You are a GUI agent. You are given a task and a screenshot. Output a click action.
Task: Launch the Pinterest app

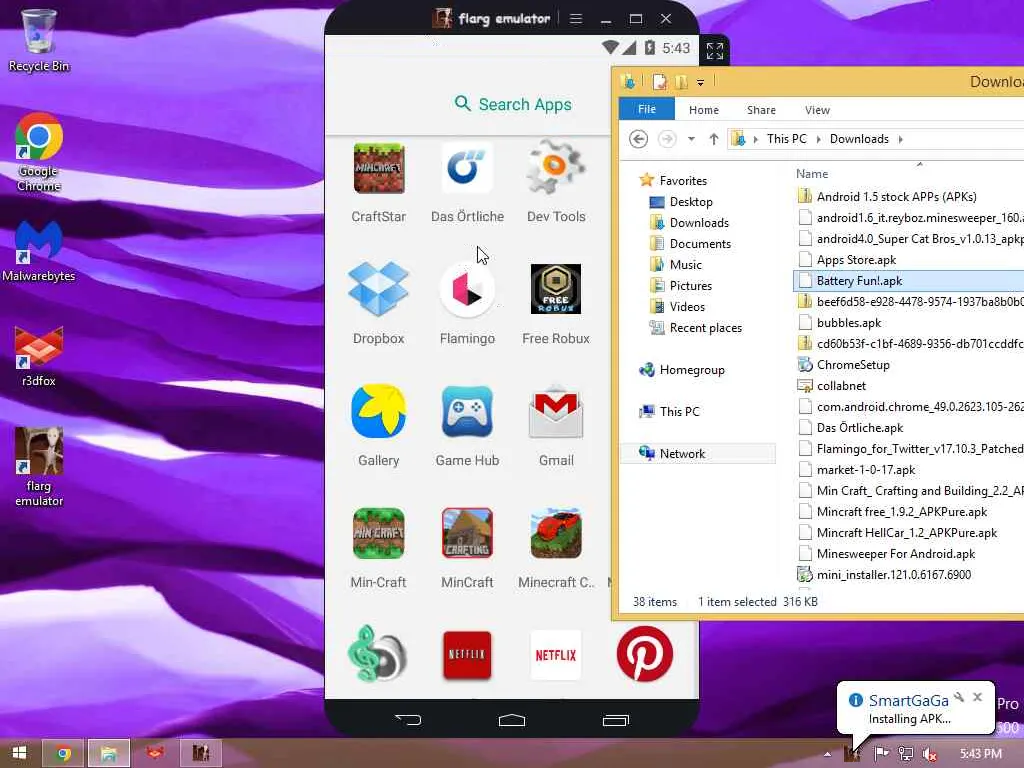click(645, 654)
